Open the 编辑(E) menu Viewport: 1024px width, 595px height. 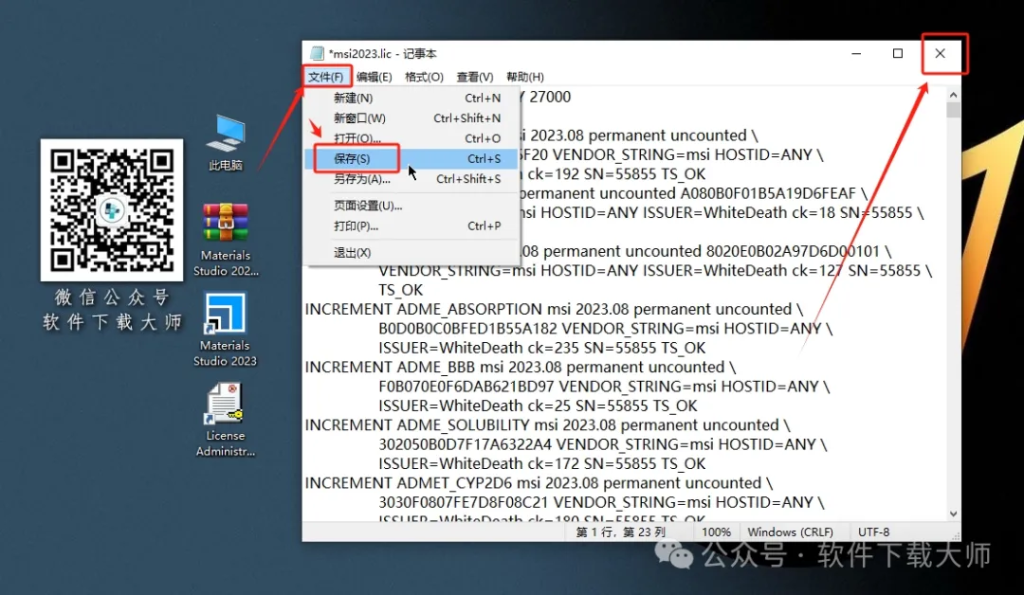[375, 76]
